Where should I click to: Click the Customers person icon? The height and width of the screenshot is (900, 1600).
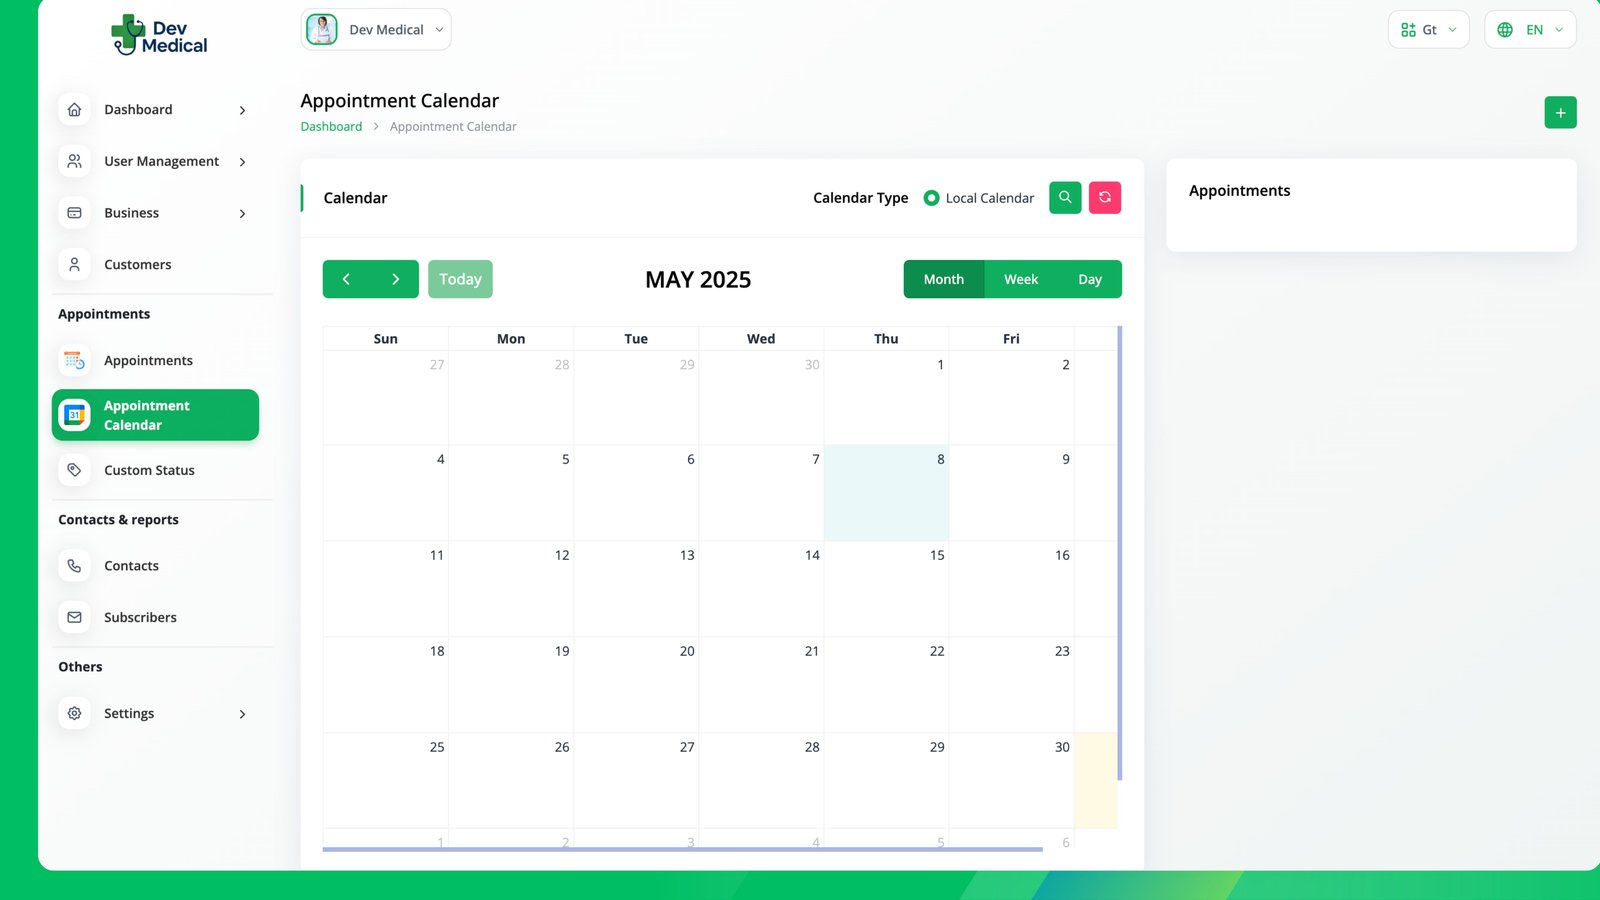(74, 265)
